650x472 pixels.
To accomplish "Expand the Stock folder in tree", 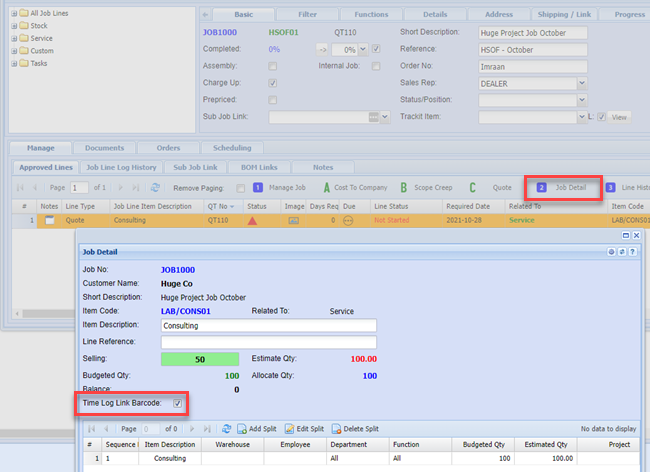I will click(13, 24).
